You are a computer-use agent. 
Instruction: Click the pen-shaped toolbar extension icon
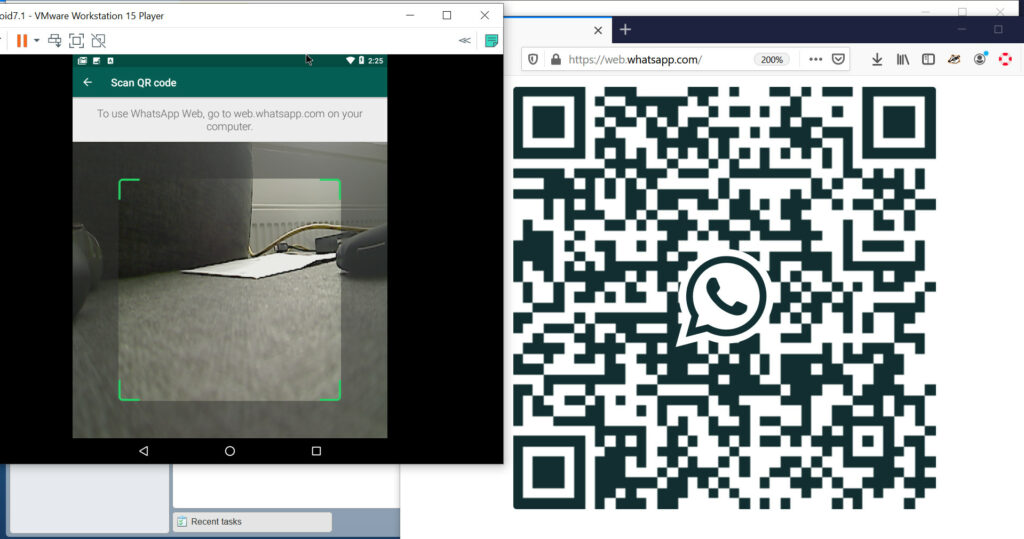click(954, 59)
